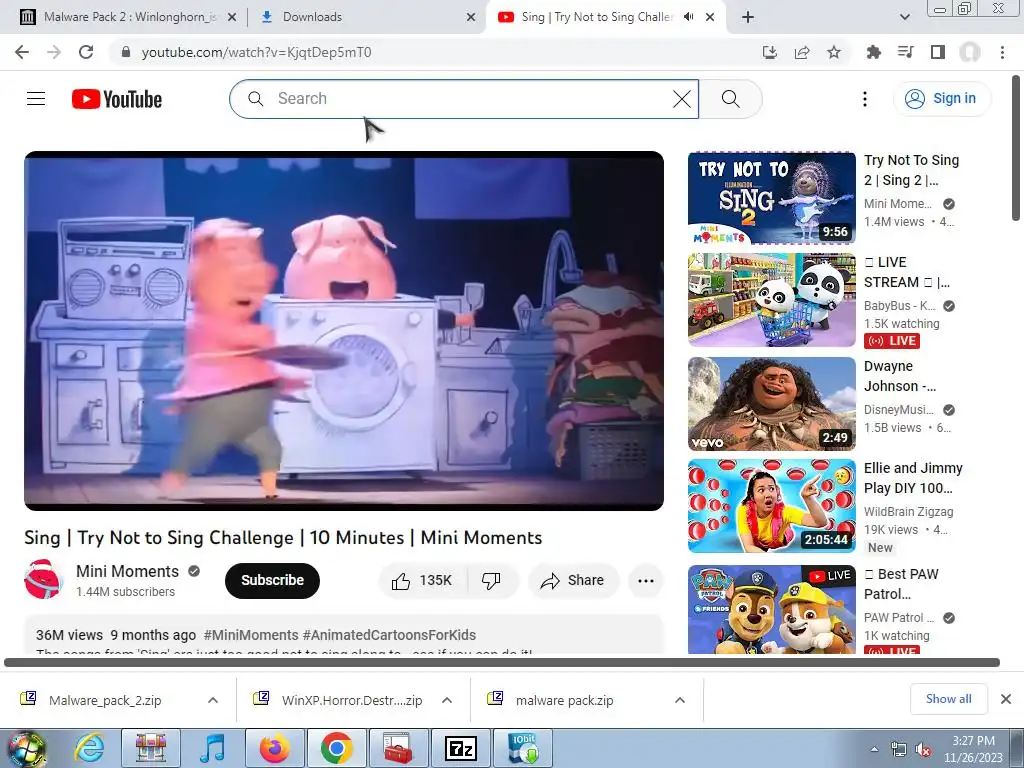Go to the YouTube home logo
This screenshot has width=1024, height=768.
[117, 99]
